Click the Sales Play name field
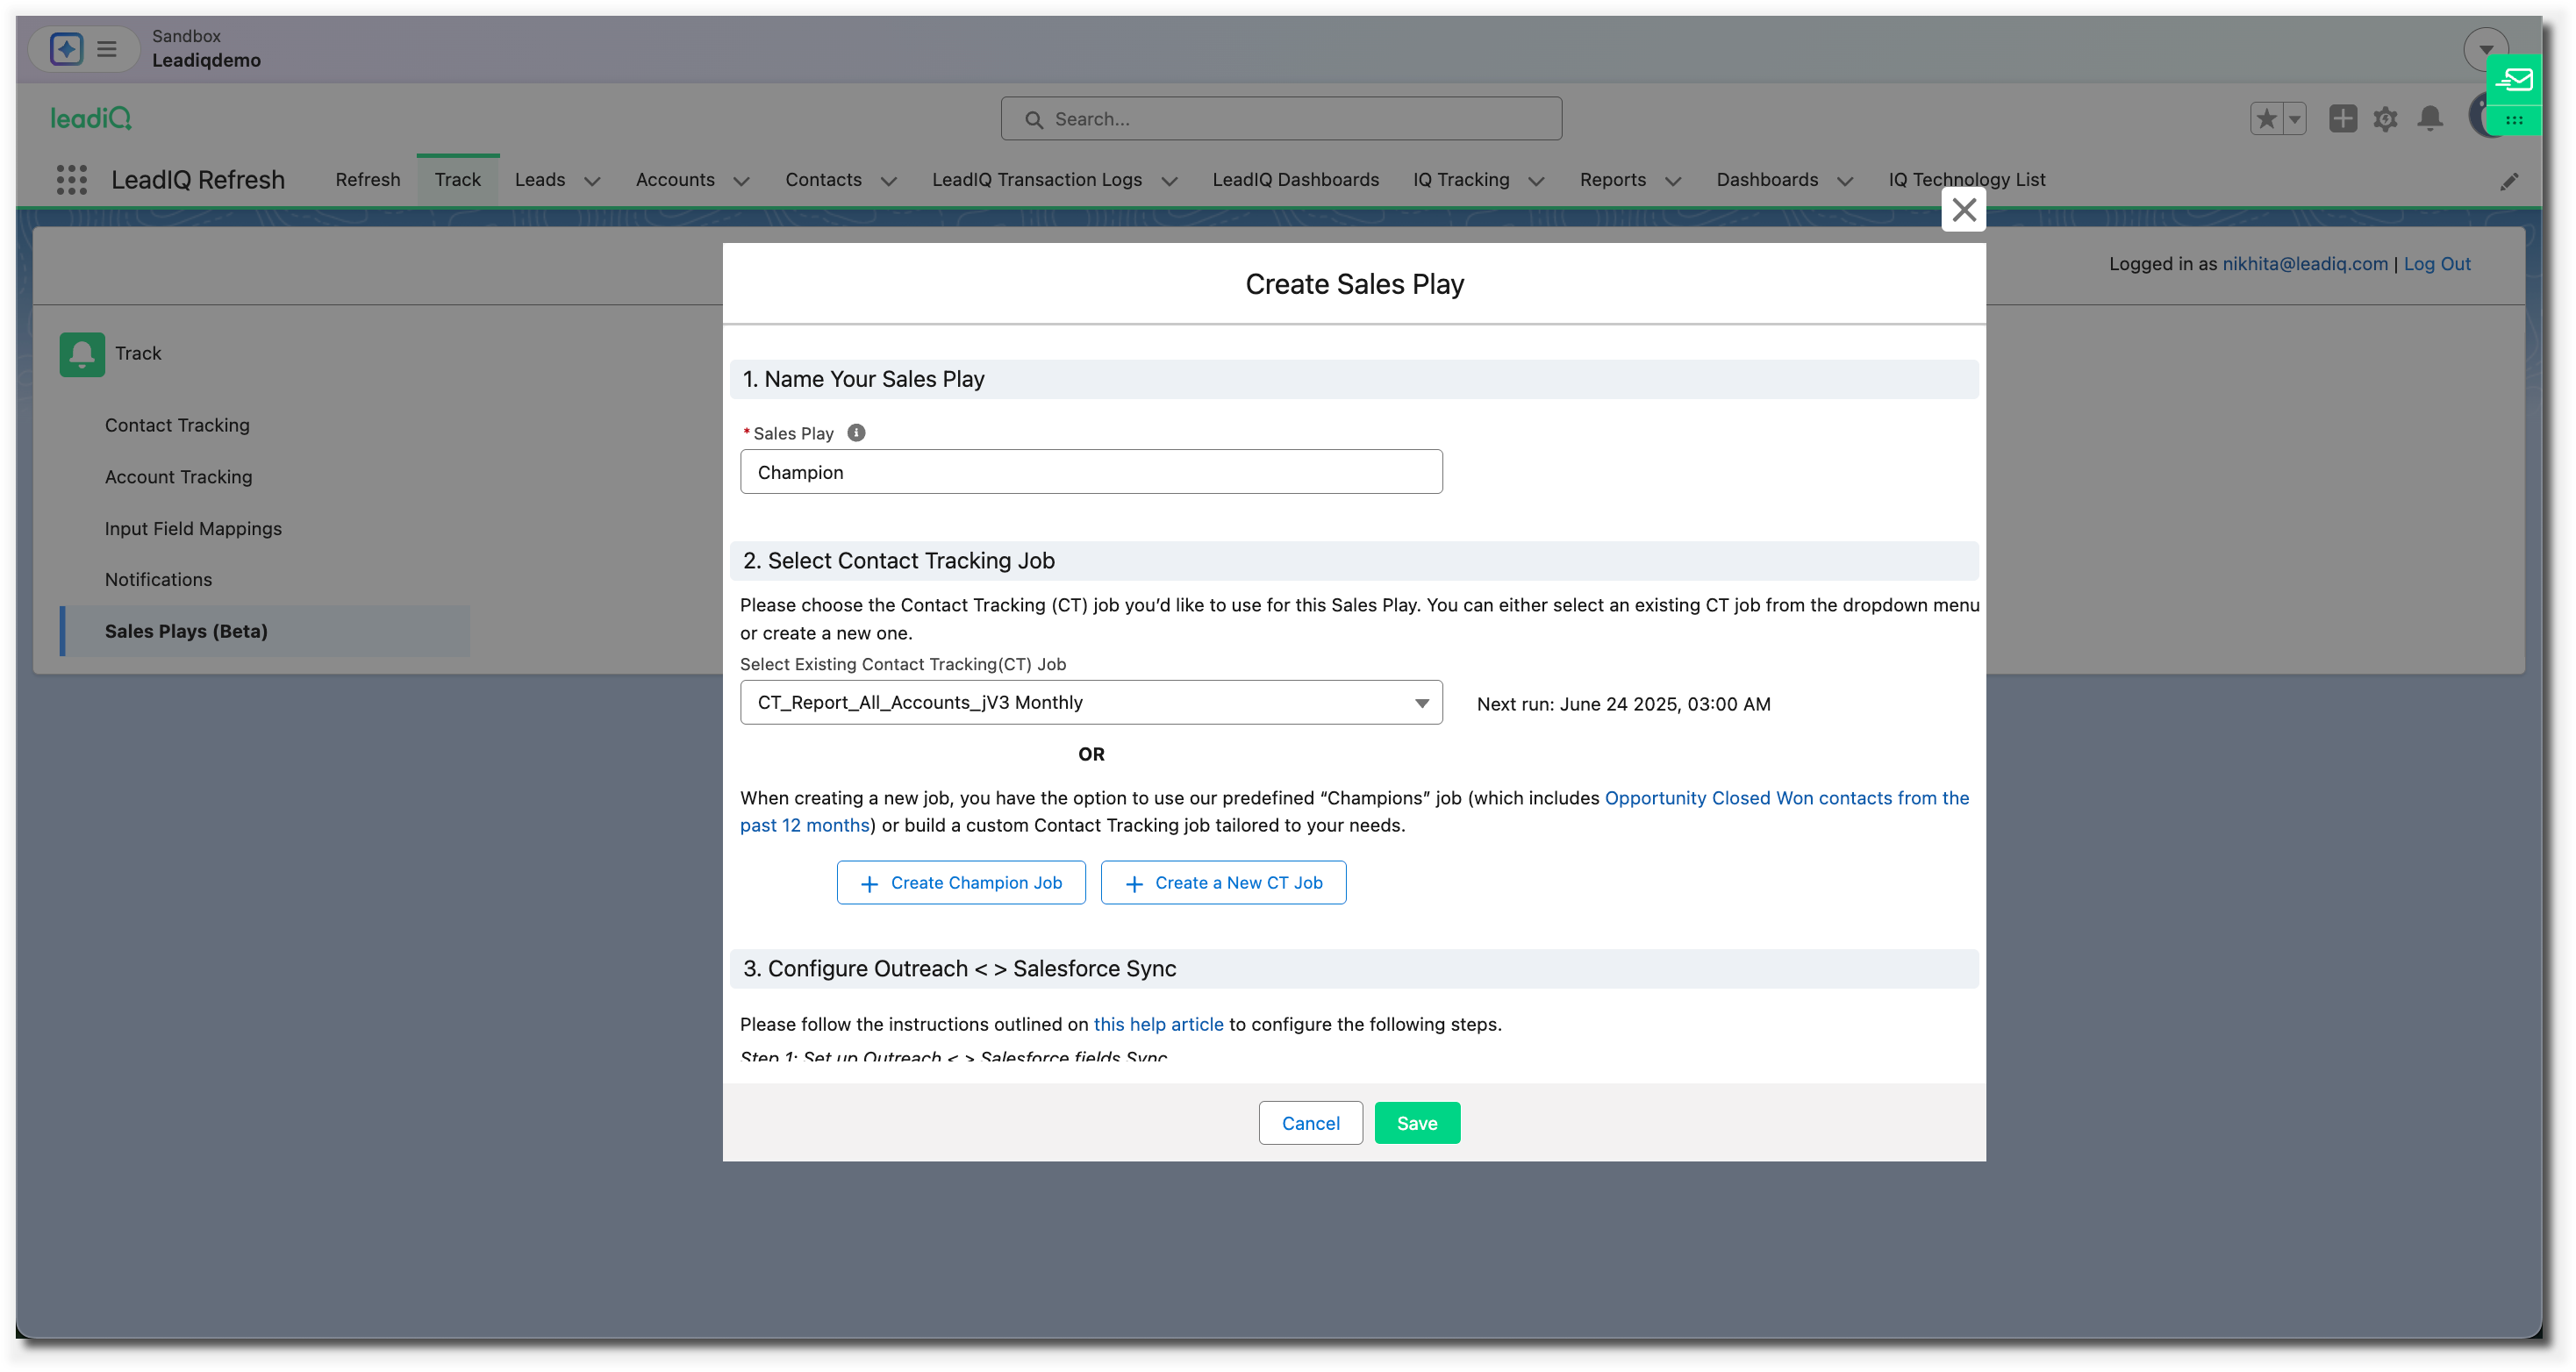This screenshot has width=2576, height=1372. click(1091, 472)
